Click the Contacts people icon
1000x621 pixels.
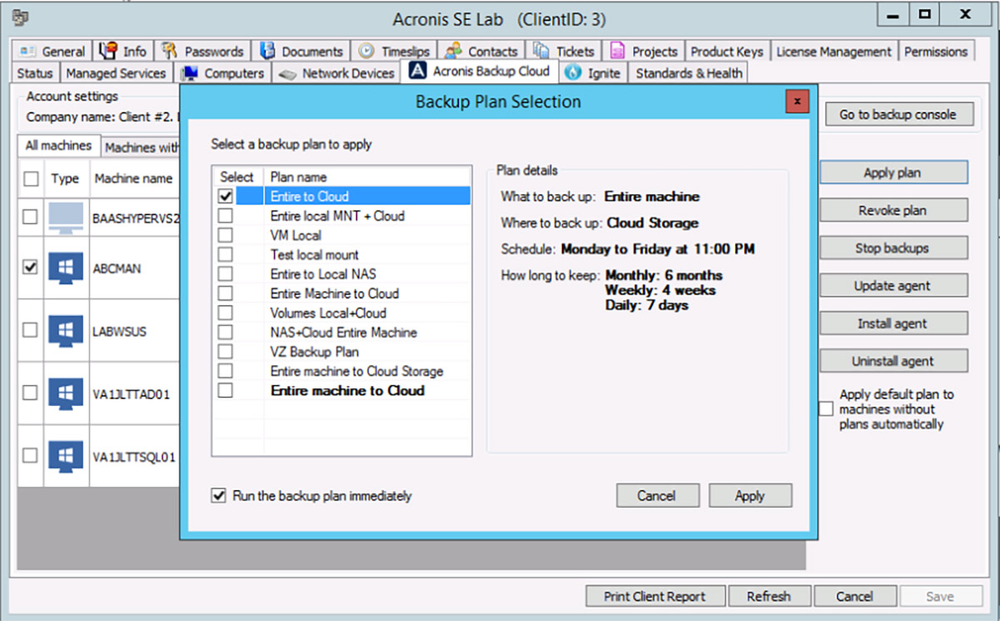[453, 51]
